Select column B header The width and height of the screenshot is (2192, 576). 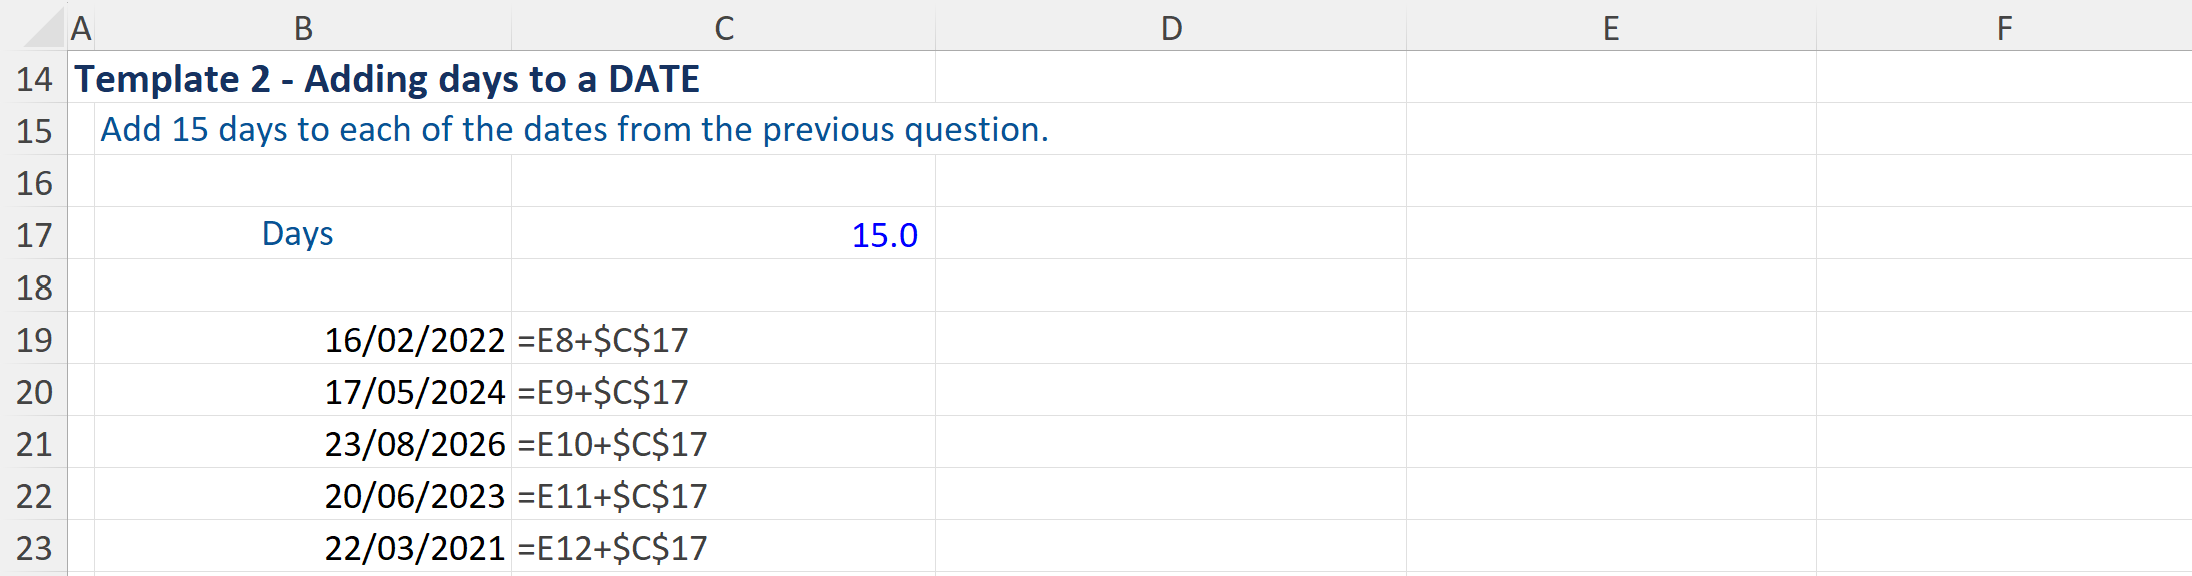click(303, 28)
